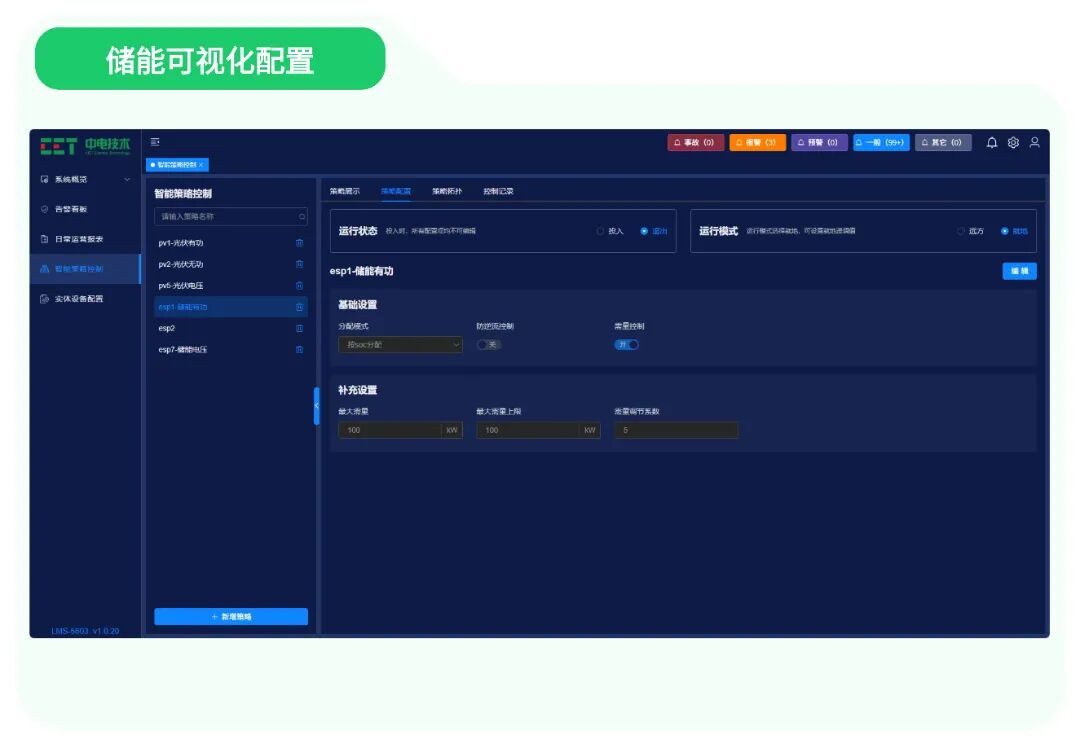Screen dimensions: 1080x756
Task: Open the settings gear icon
Action: [1013, 143]
